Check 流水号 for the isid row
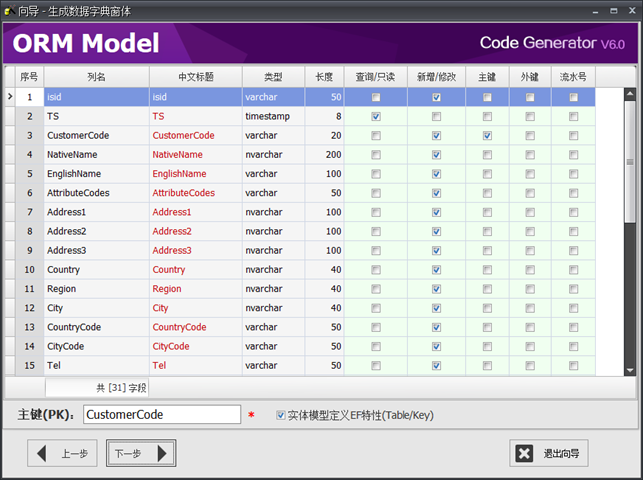 (x=573, y=97)
